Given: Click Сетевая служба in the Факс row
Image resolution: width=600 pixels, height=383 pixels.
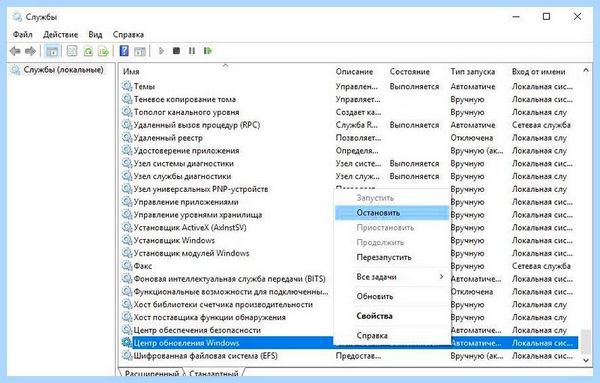Looking at the screenshot, I should point(541,266).
